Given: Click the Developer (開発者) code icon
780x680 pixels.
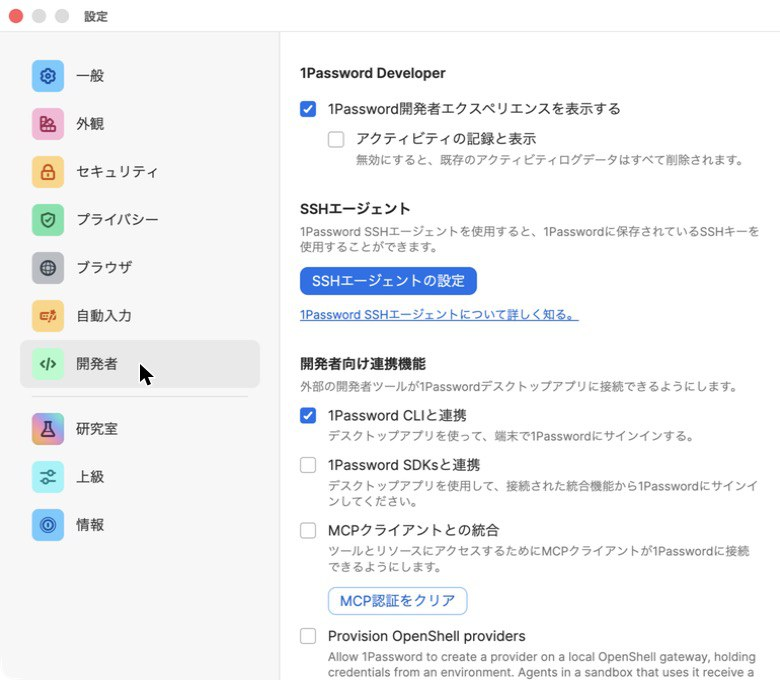Looking at the screenshot, I should coord(48,364).
